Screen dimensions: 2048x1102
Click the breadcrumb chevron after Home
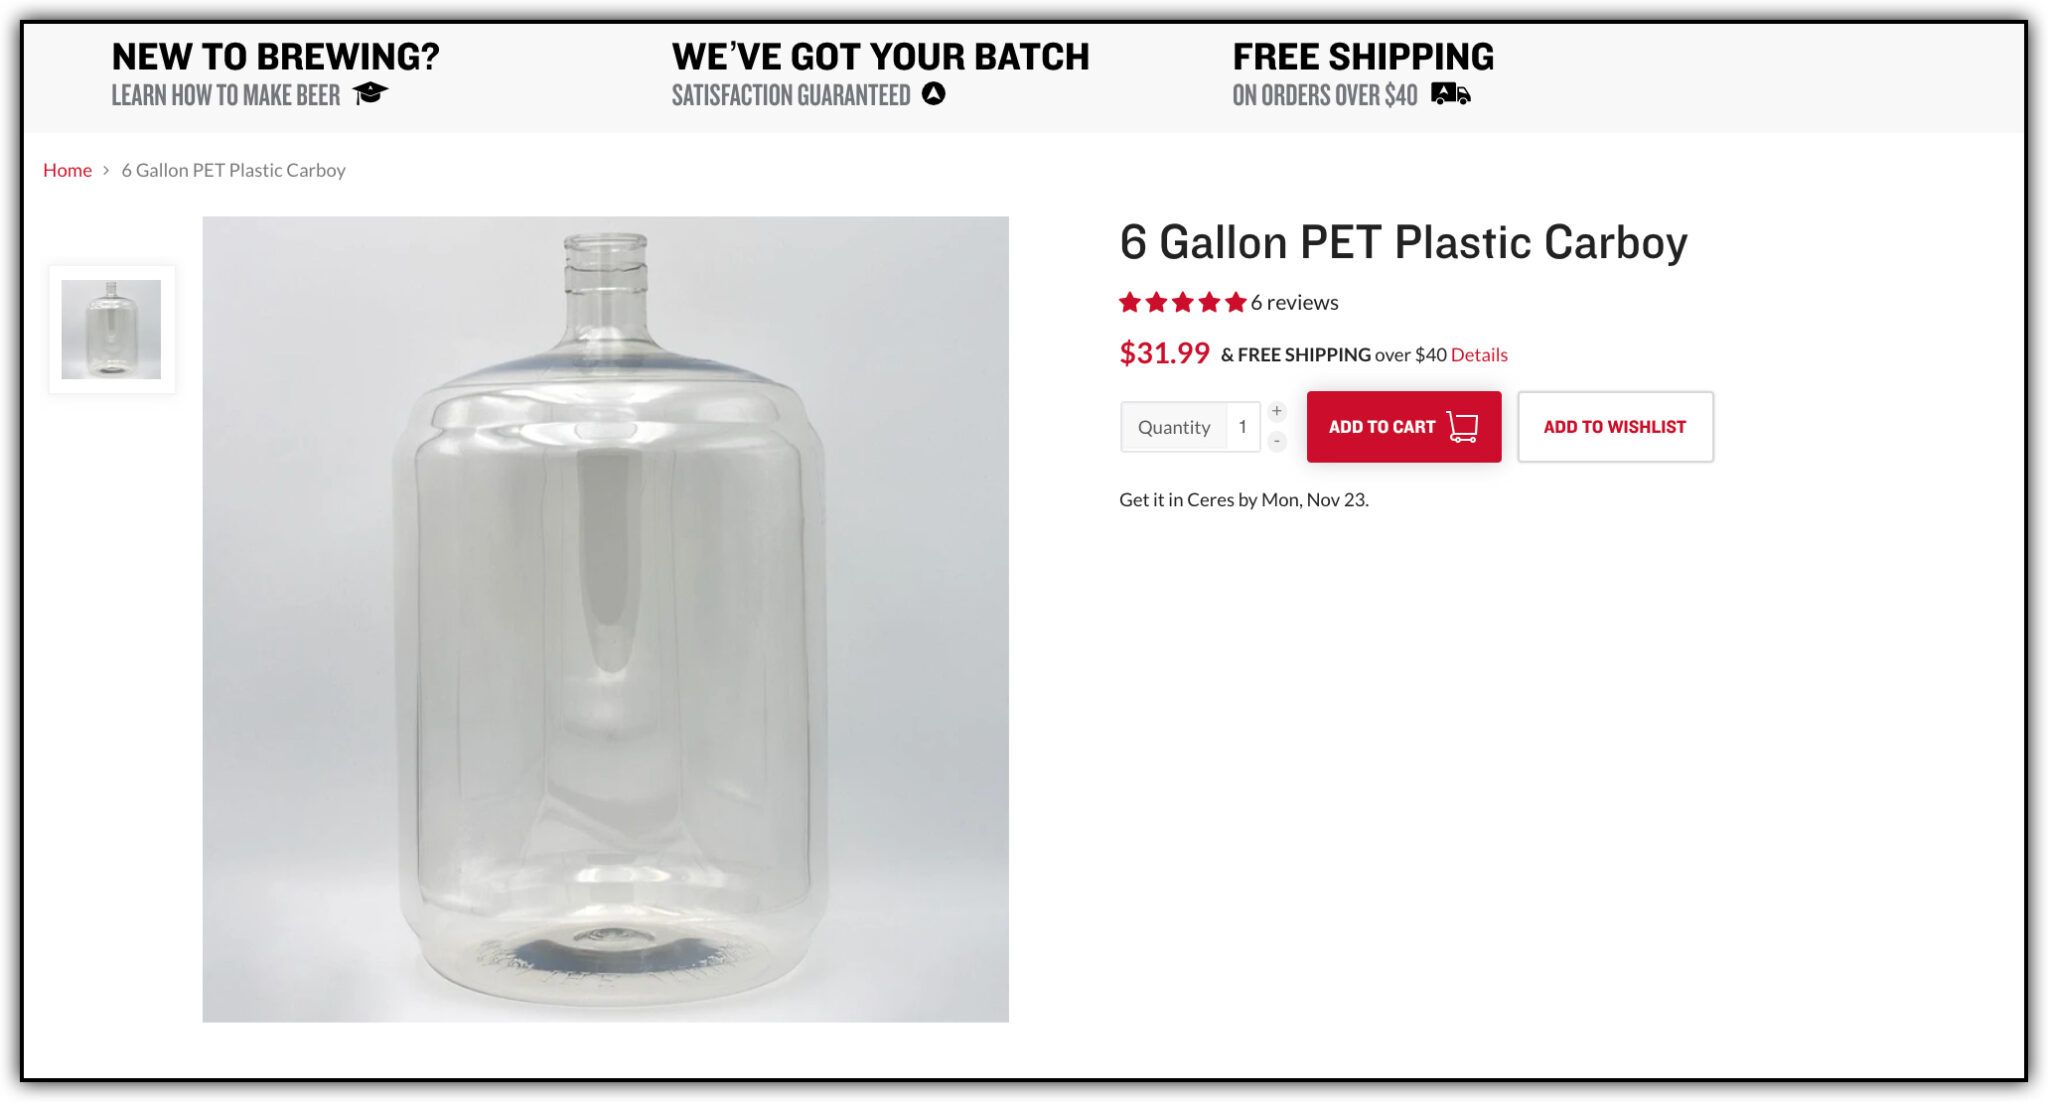point(106,170)
